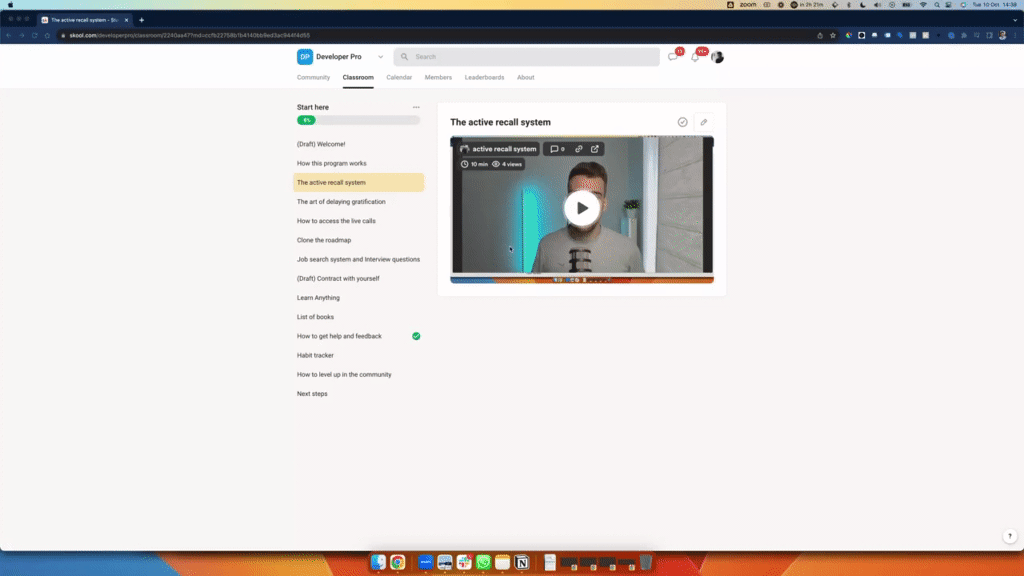Click the green checkmark next to 'How to get help and feedback'

(x=417, y=336)
